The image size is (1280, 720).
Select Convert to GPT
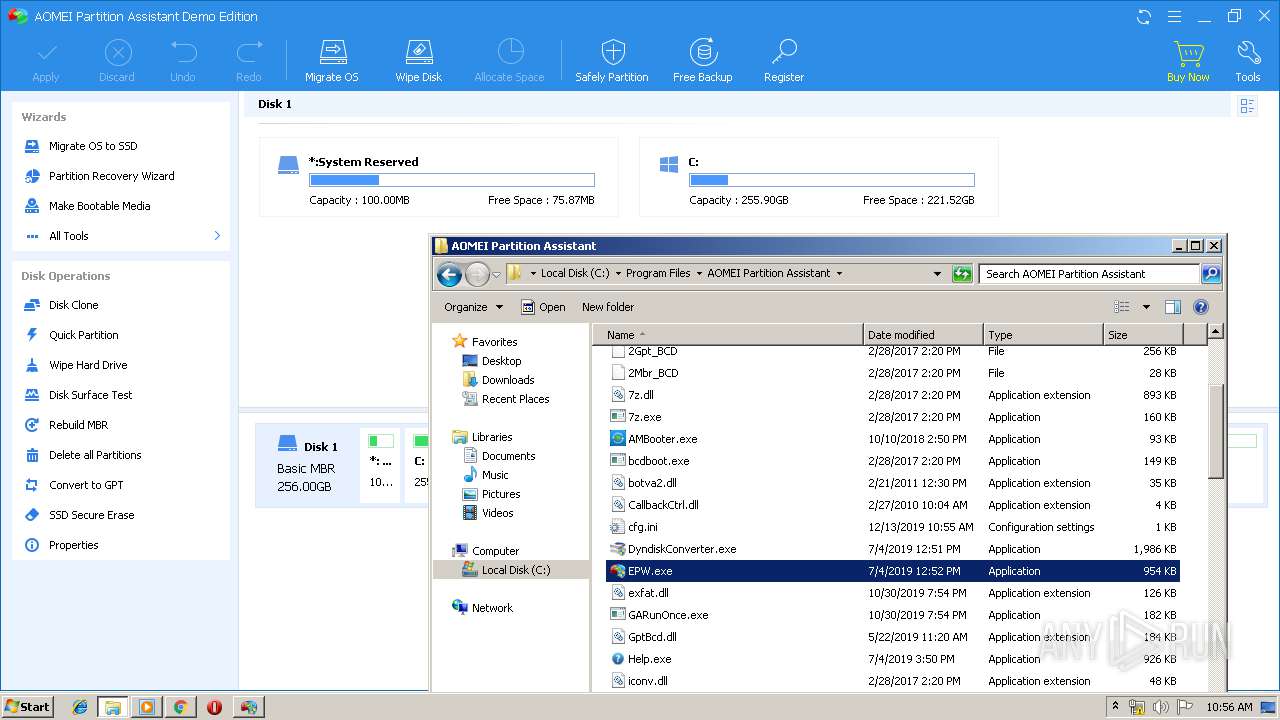pyautogui.click(x=86, y=485)
